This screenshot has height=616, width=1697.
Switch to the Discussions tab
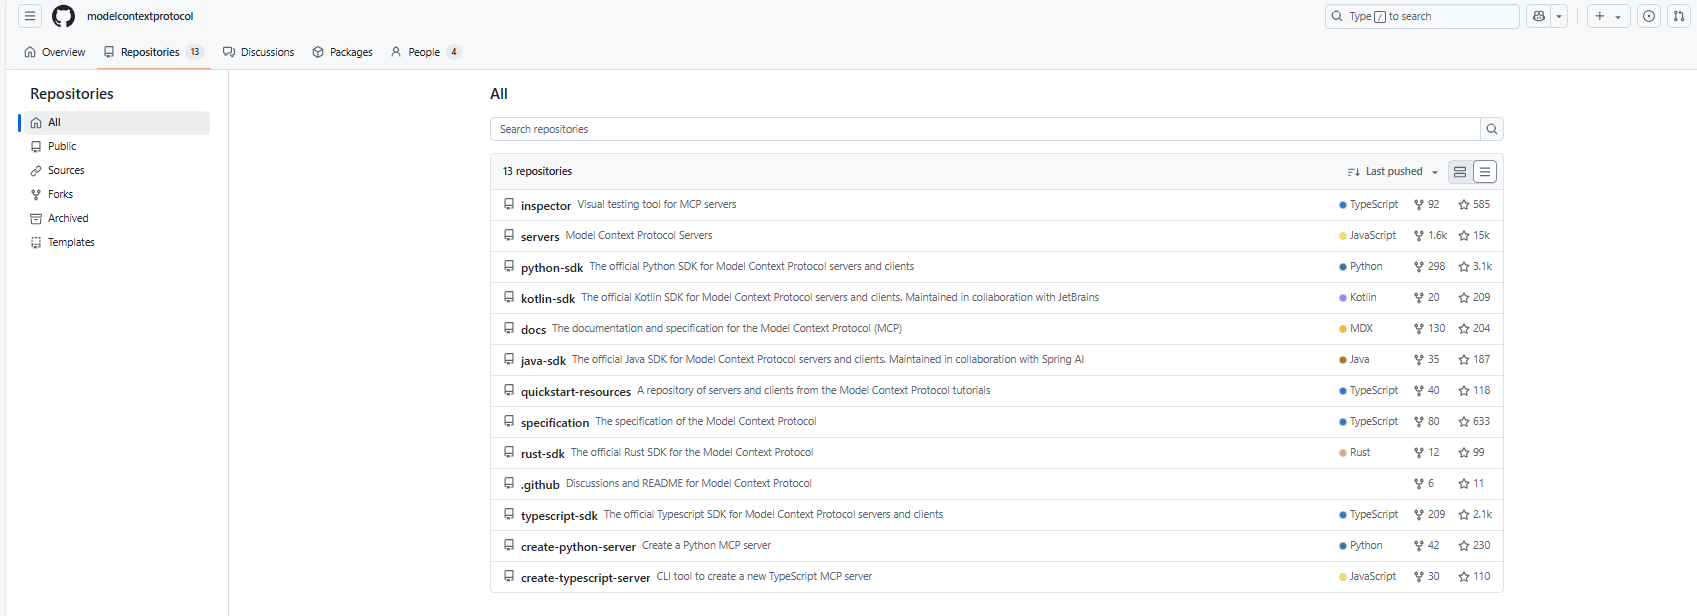pyautogui.click(x=258, y=52)
